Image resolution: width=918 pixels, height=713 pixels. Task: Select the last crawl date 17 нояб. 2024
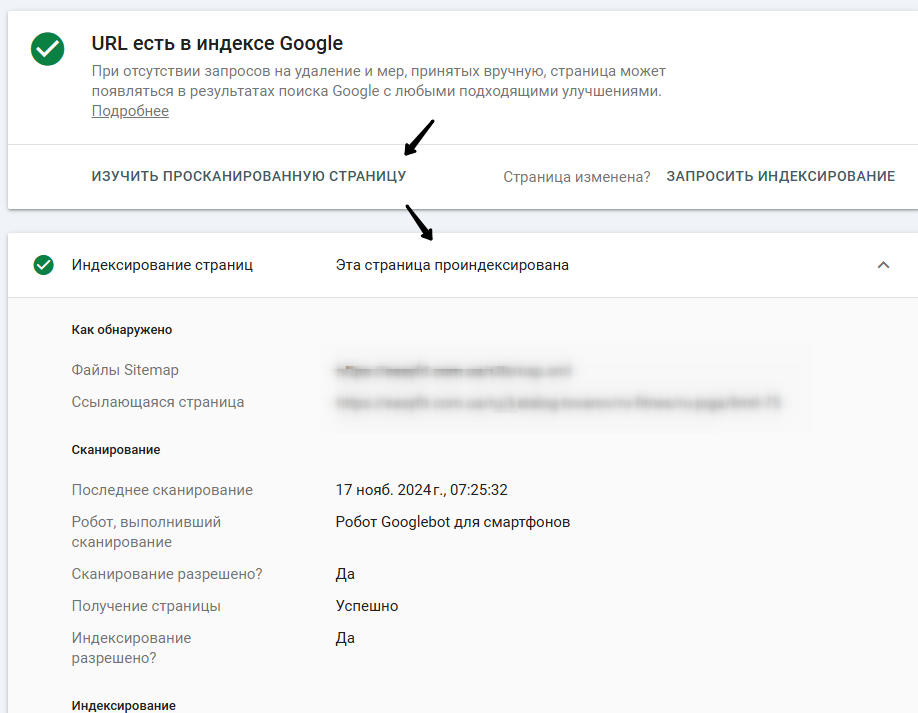tap(421, 490)
